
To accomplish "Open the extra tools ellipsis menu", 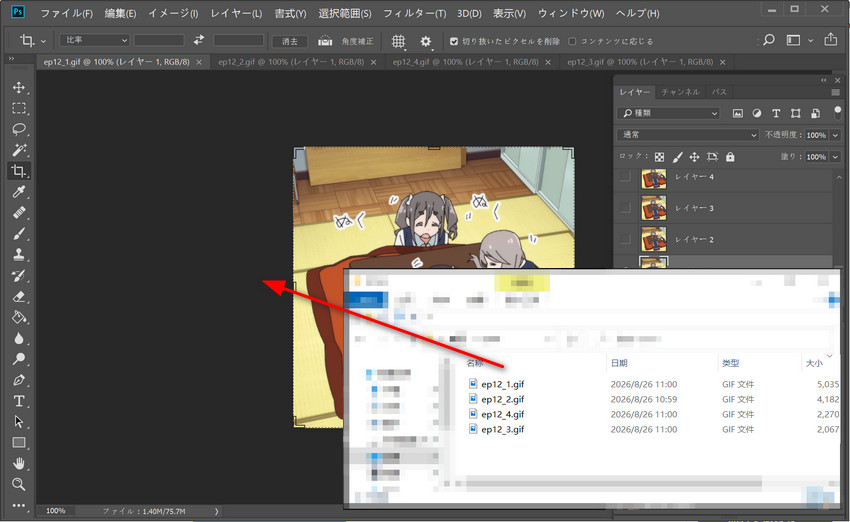I will click(19, 505).
